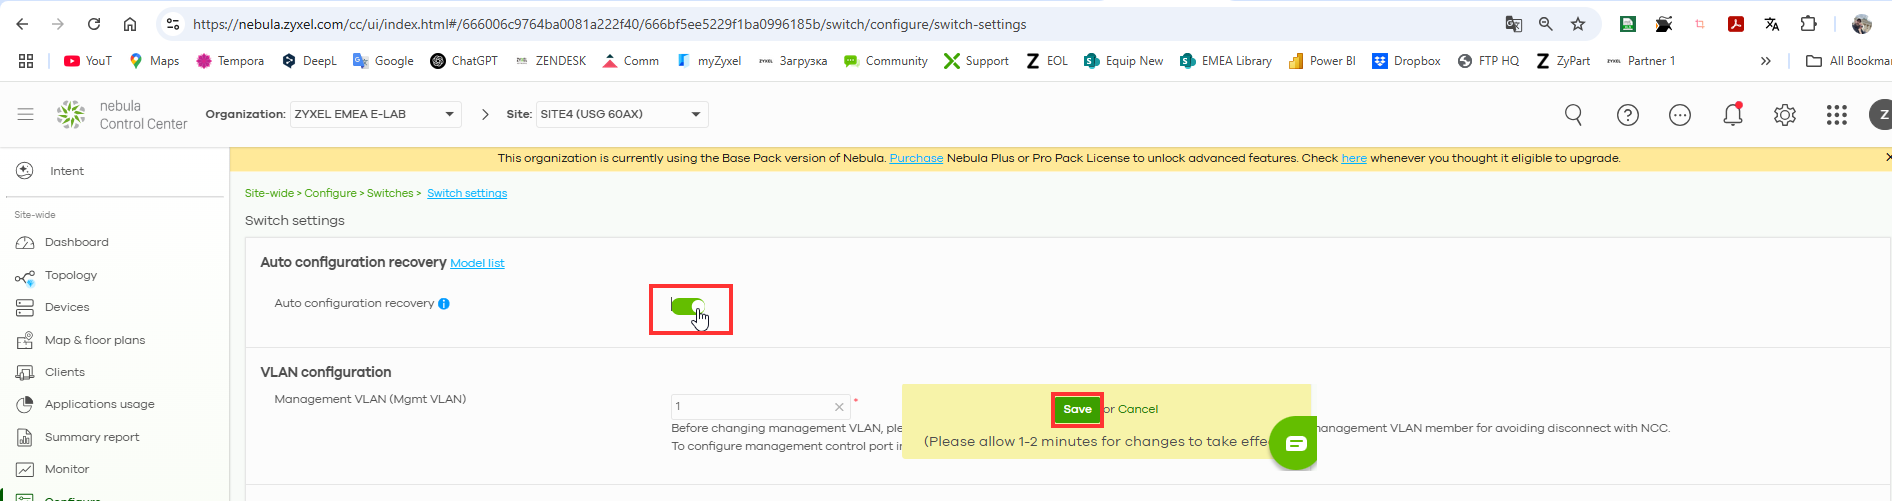The width and height of the screenshot is (1892, 501).
Task: Open the Nebula search icon
Action: click(1573, 115)
